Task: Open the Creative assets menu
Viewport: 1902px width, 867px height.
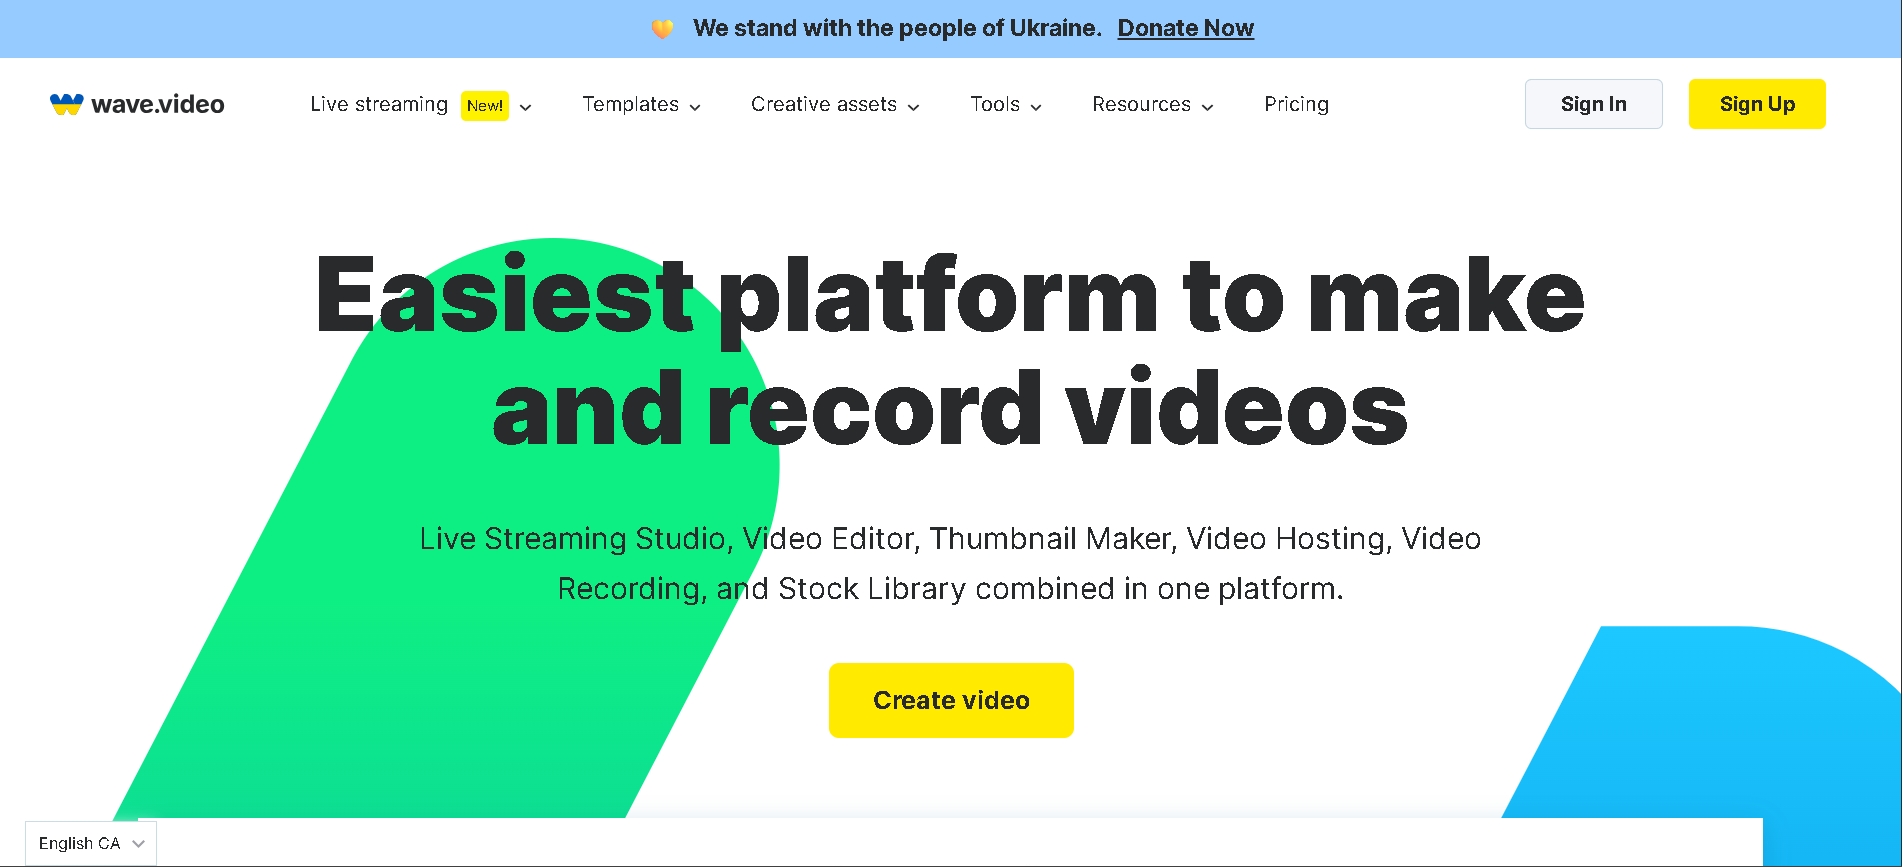Action: [x=824, y=104]
